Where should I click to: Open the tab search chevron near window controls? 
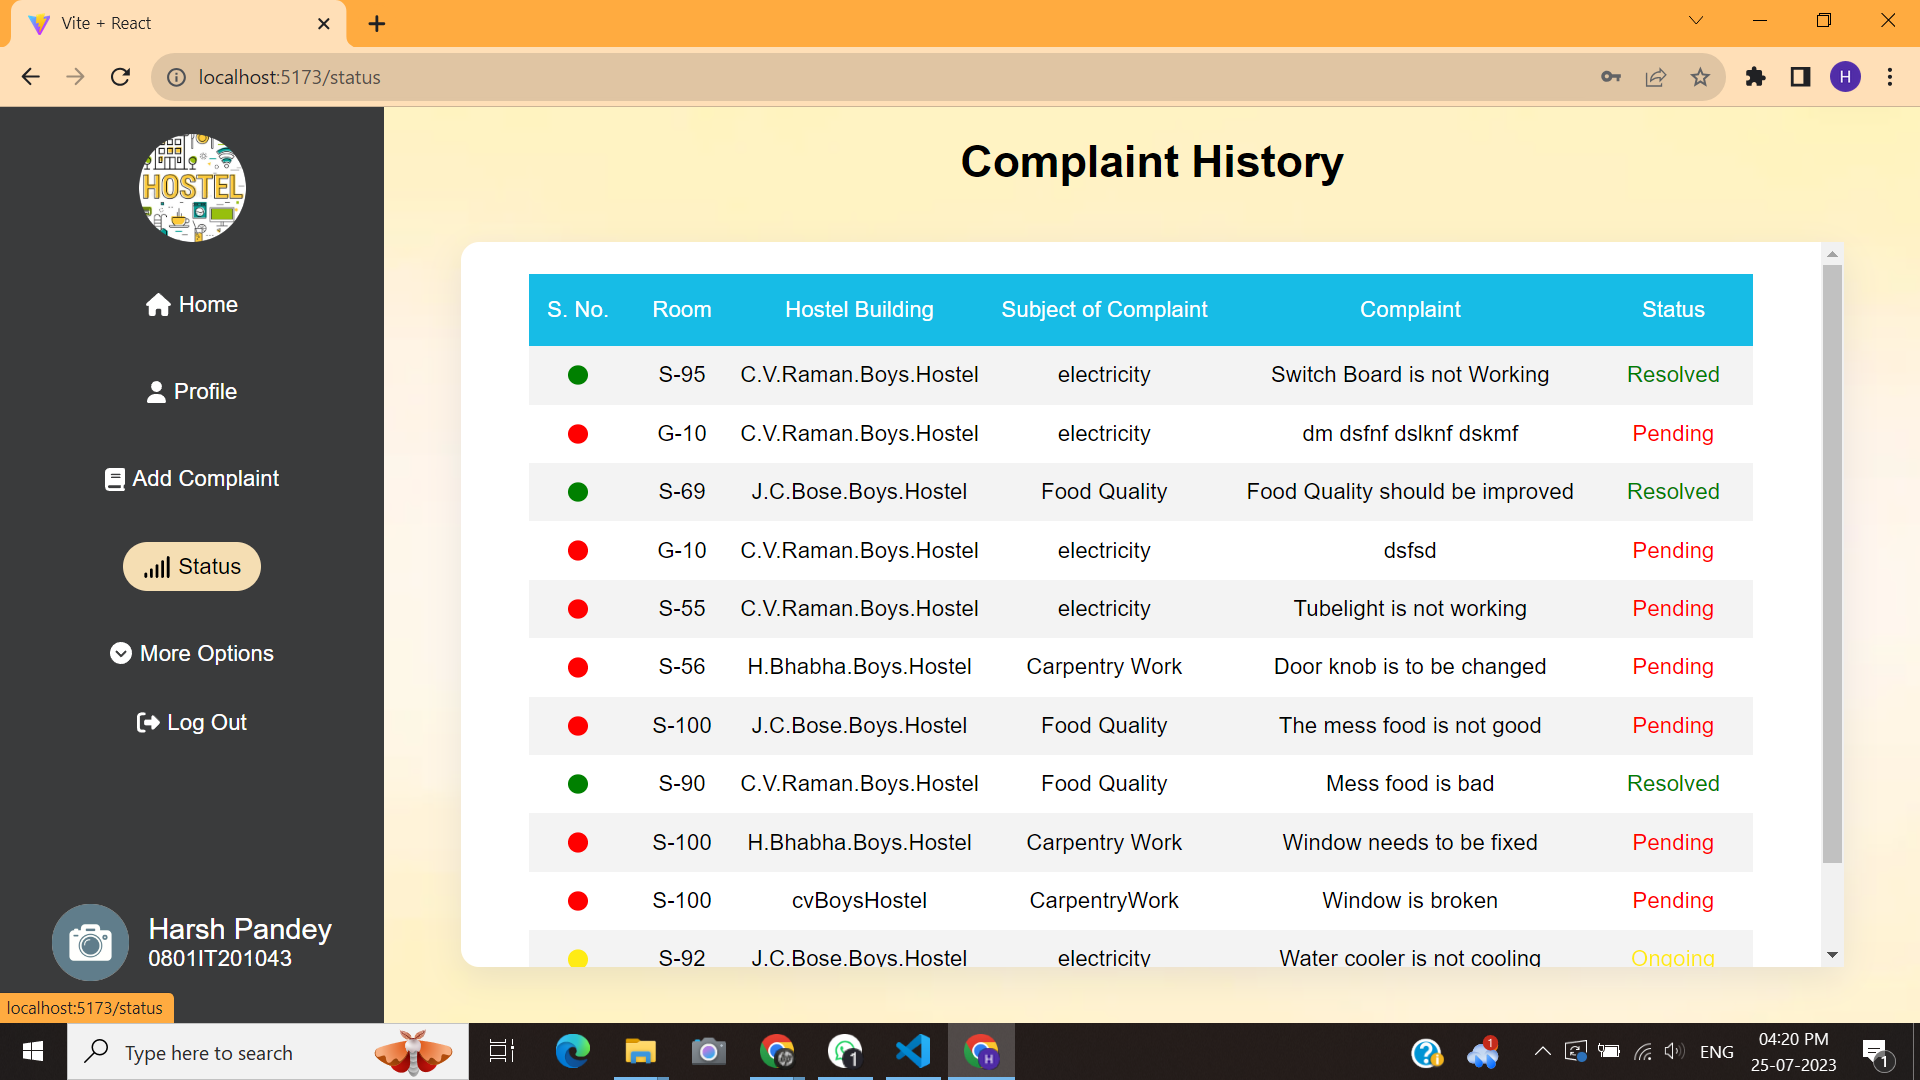click(1696, 19)
